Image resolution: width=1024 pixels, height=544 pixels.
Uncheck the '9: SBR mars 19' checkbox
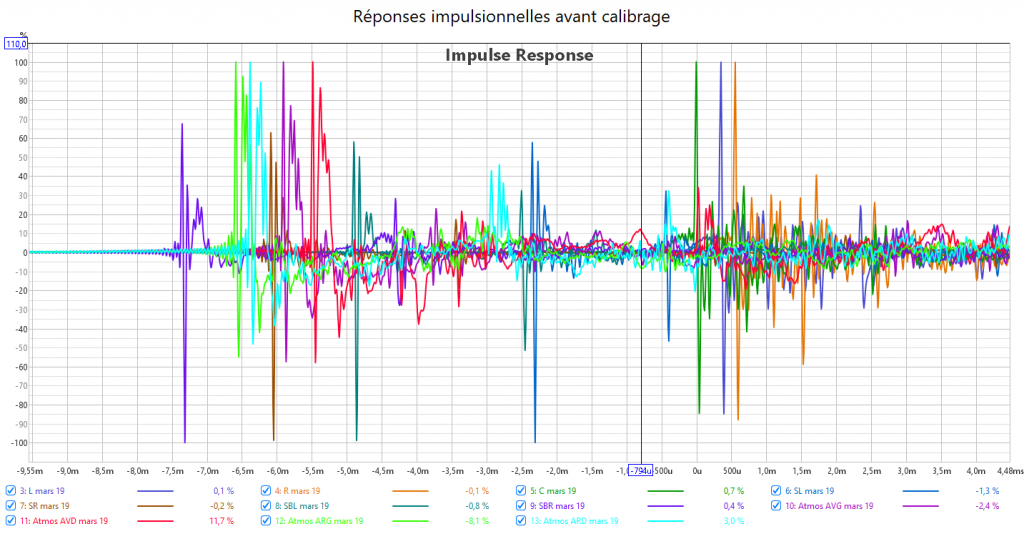(521, 506)
